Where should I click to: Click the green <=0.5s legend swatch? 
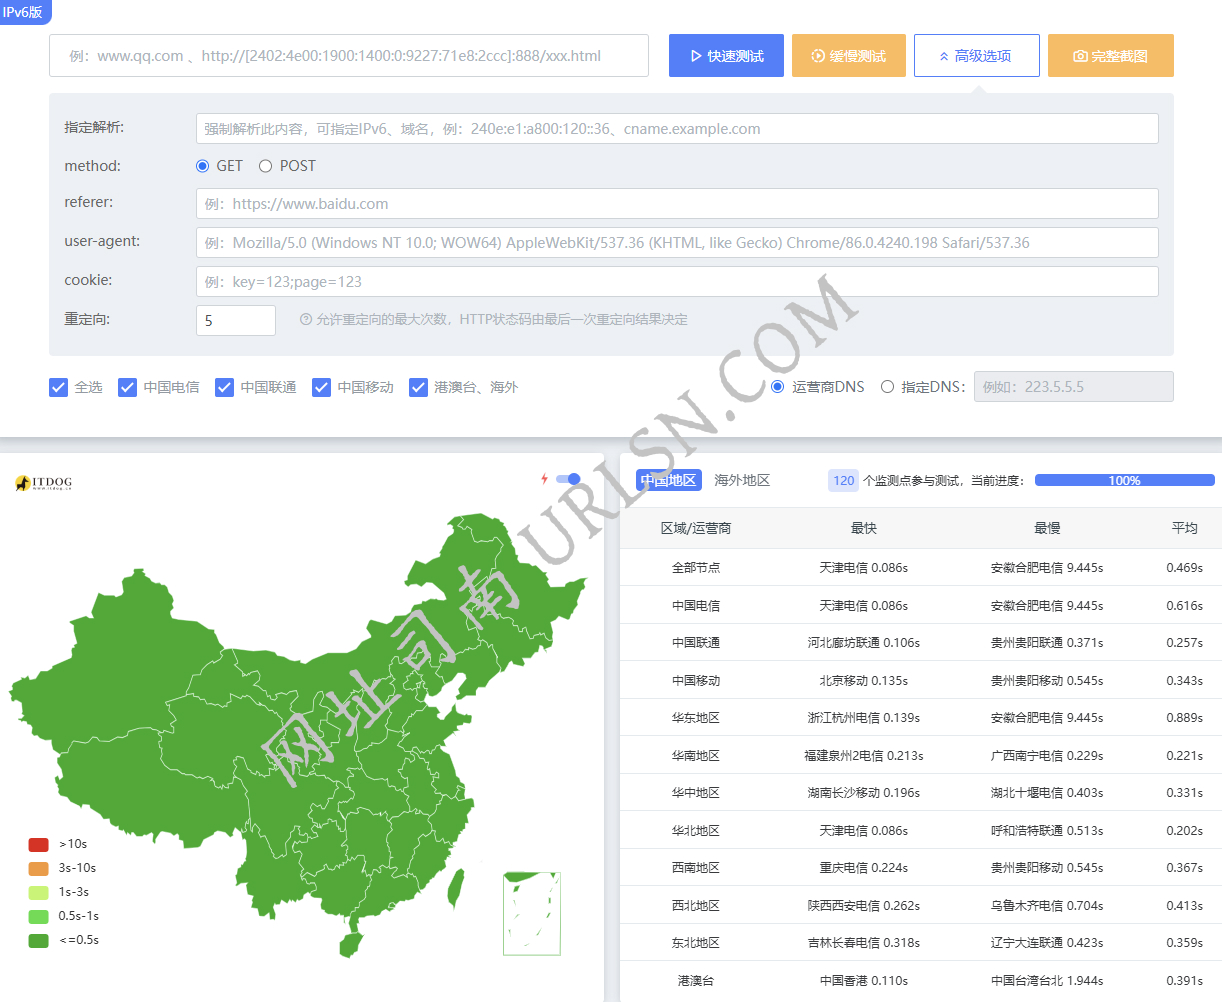(38, 940)
